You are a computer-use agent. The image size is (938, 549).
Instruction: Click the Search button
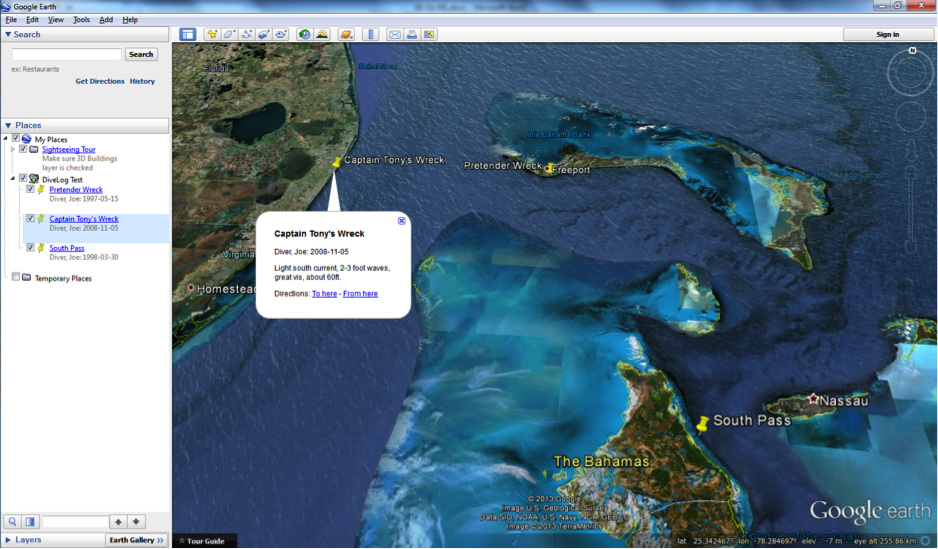coord(141,54)
